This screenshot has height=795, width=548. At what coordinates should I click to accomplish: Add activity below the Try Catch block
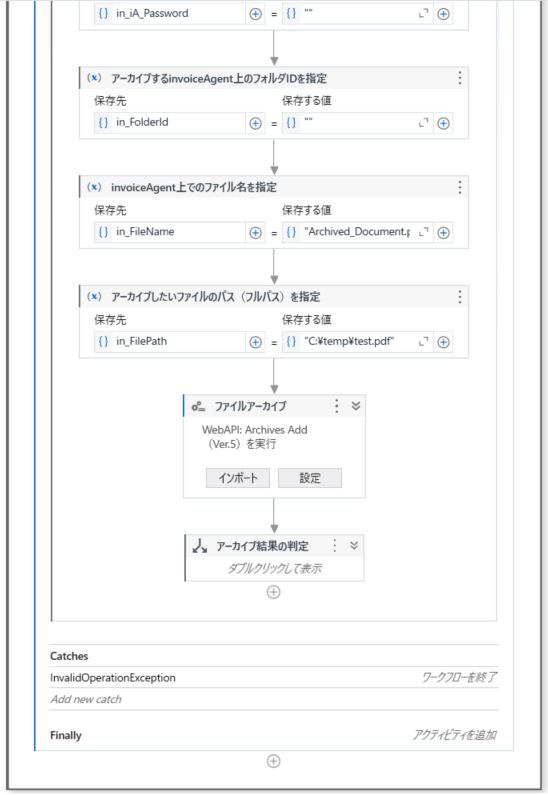(274, 761)
